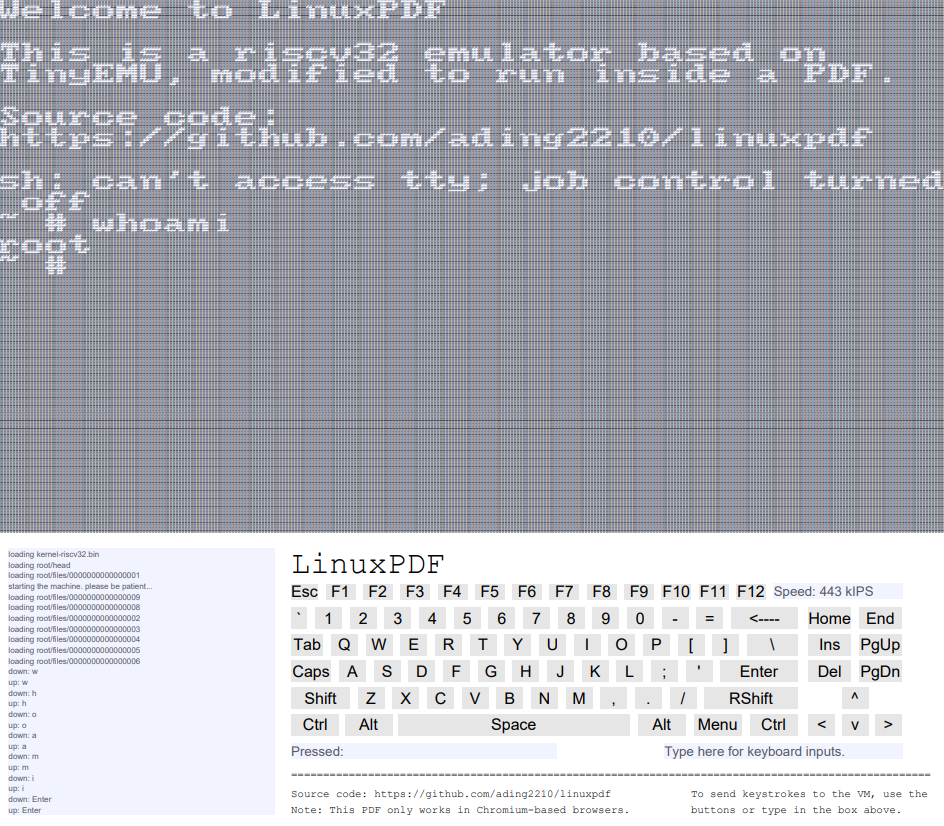Click the 'starting the machine' log line
This screenshot has height=826, width=944.
coord(80,586)
